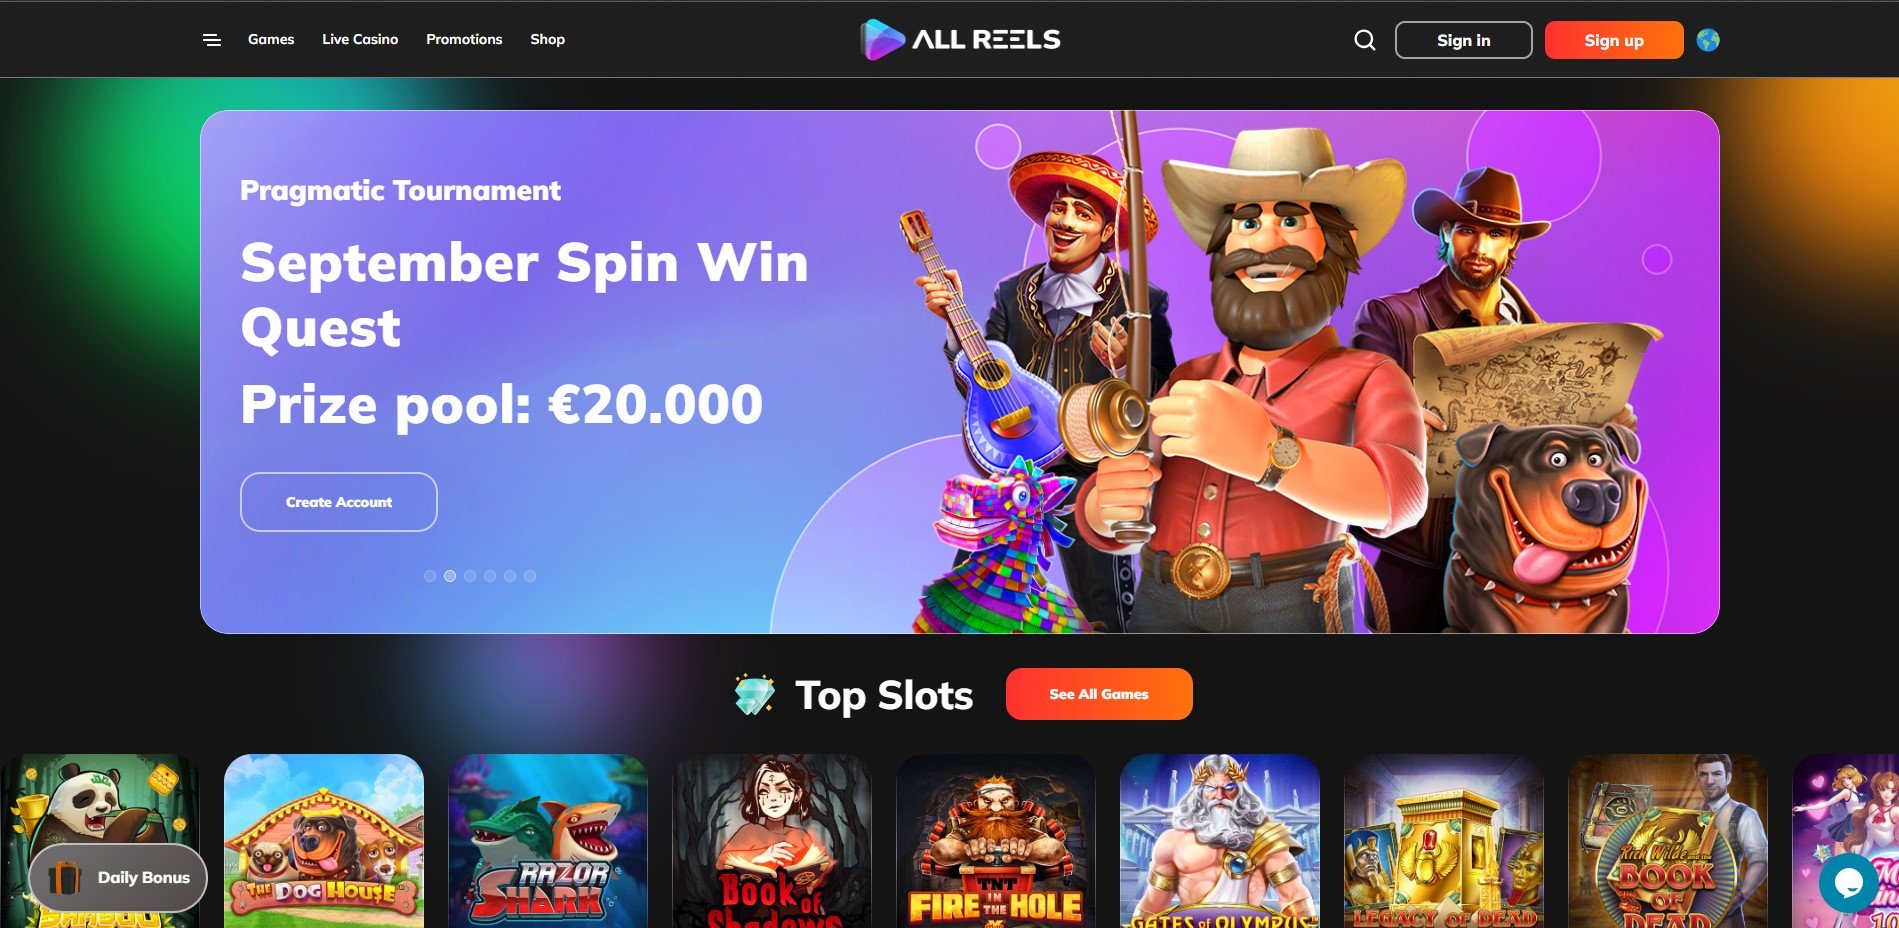1899x928 pixels.
Task: Go to the Live Casino section
Action: 360,39
